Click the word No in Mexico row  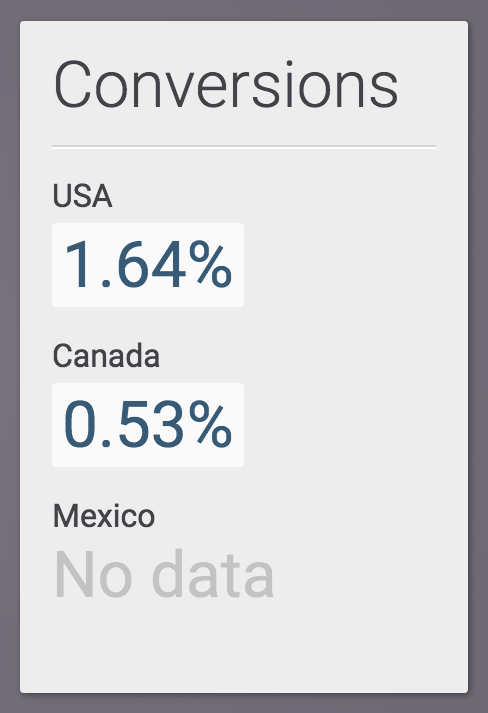94,574
